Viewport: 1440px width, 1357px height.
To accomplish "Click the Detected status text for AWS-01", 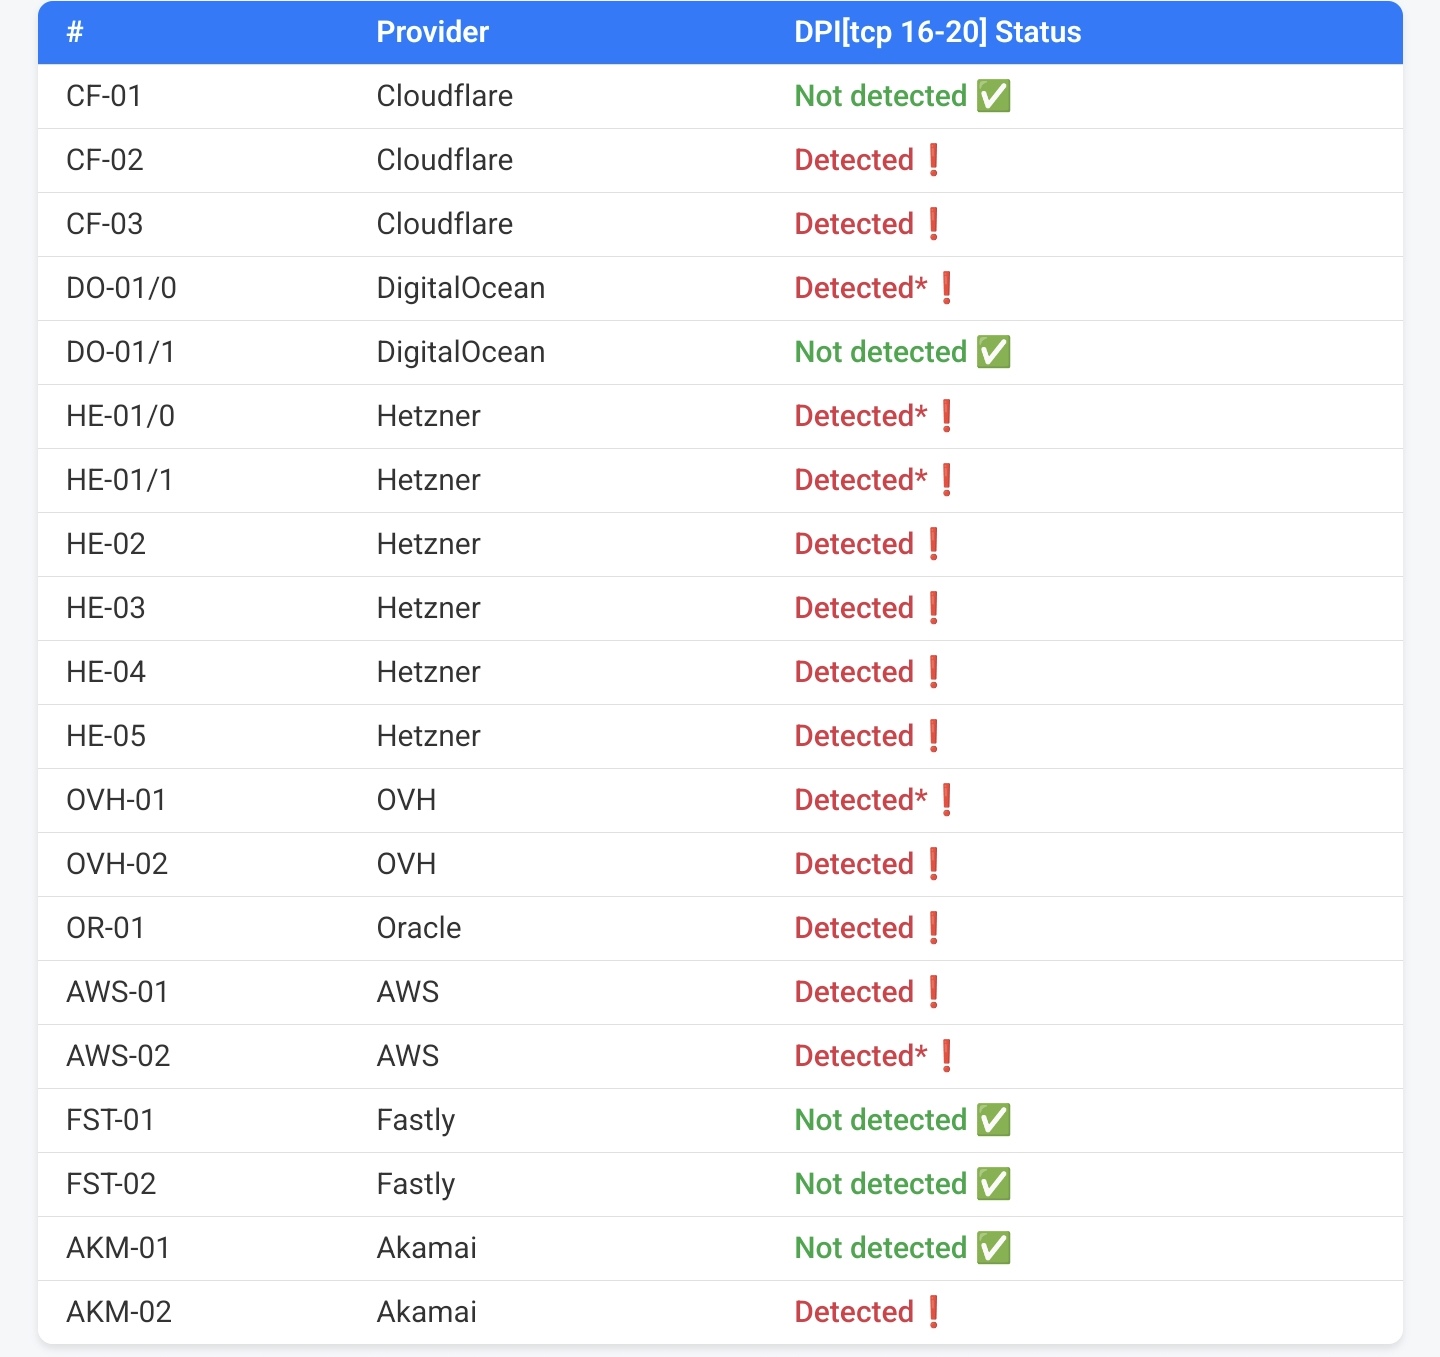I will click(x=853, y=992).
